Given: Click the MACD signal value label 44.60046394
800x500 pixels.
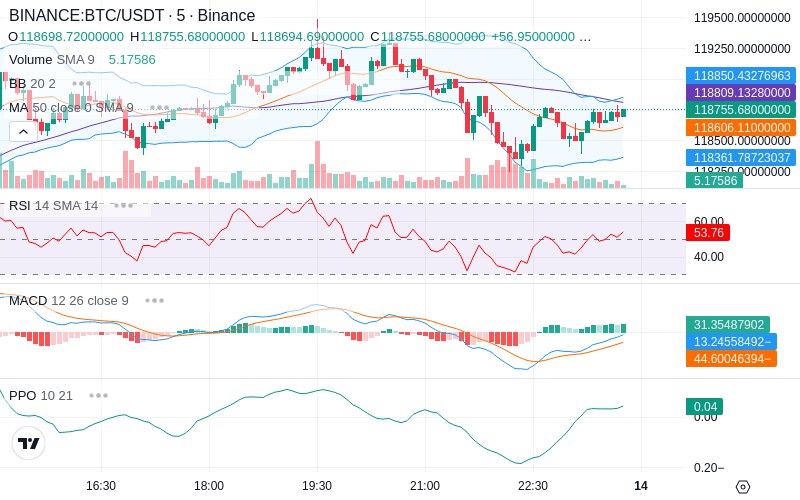Looking at the screenshot, I should click(732, 358).
